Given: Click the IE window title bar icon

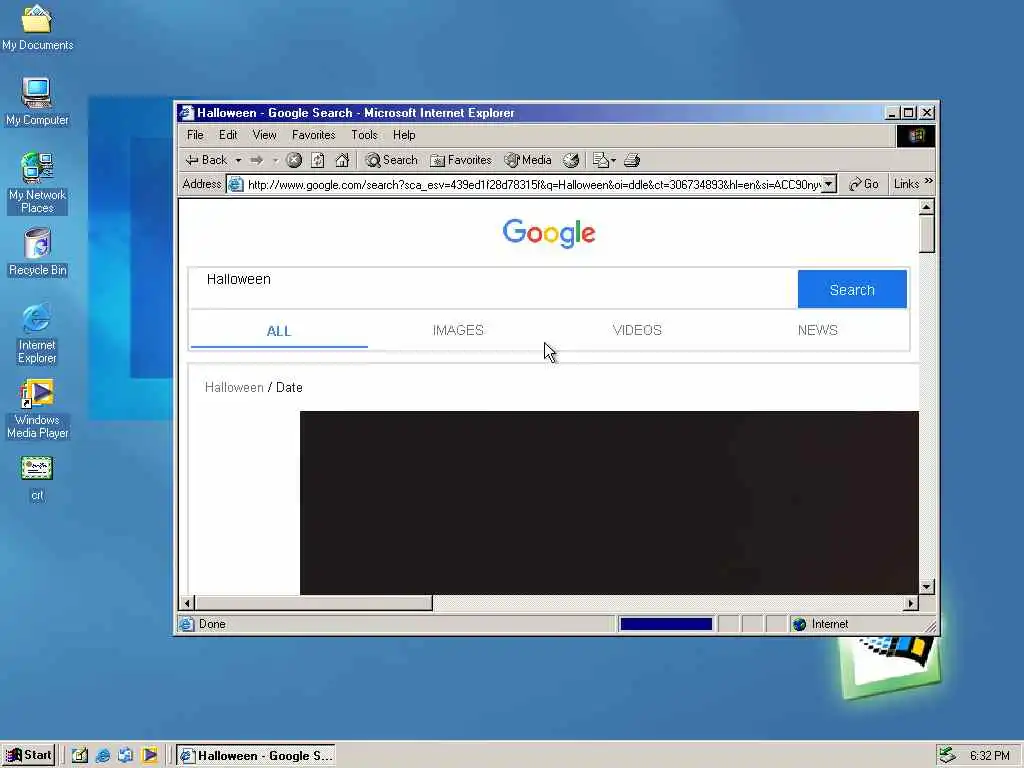Looking at the screenshot, I should (x=186, y=112).
